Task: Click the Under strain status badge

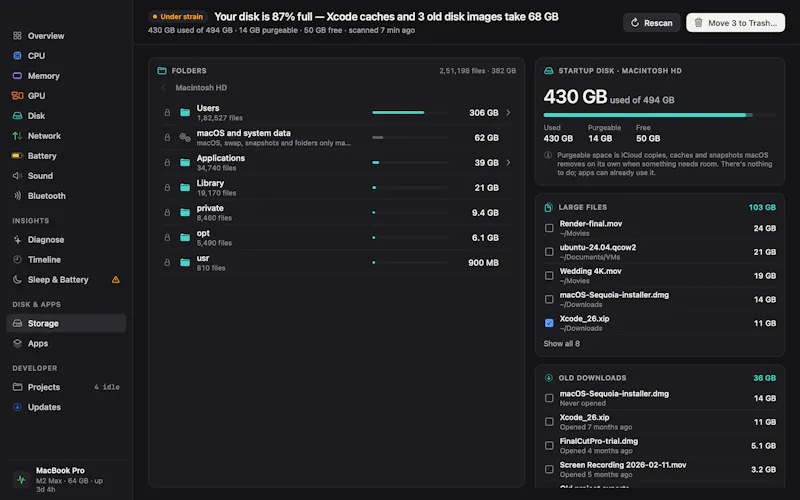Action: pyautogui.click(x=178, y=16)
